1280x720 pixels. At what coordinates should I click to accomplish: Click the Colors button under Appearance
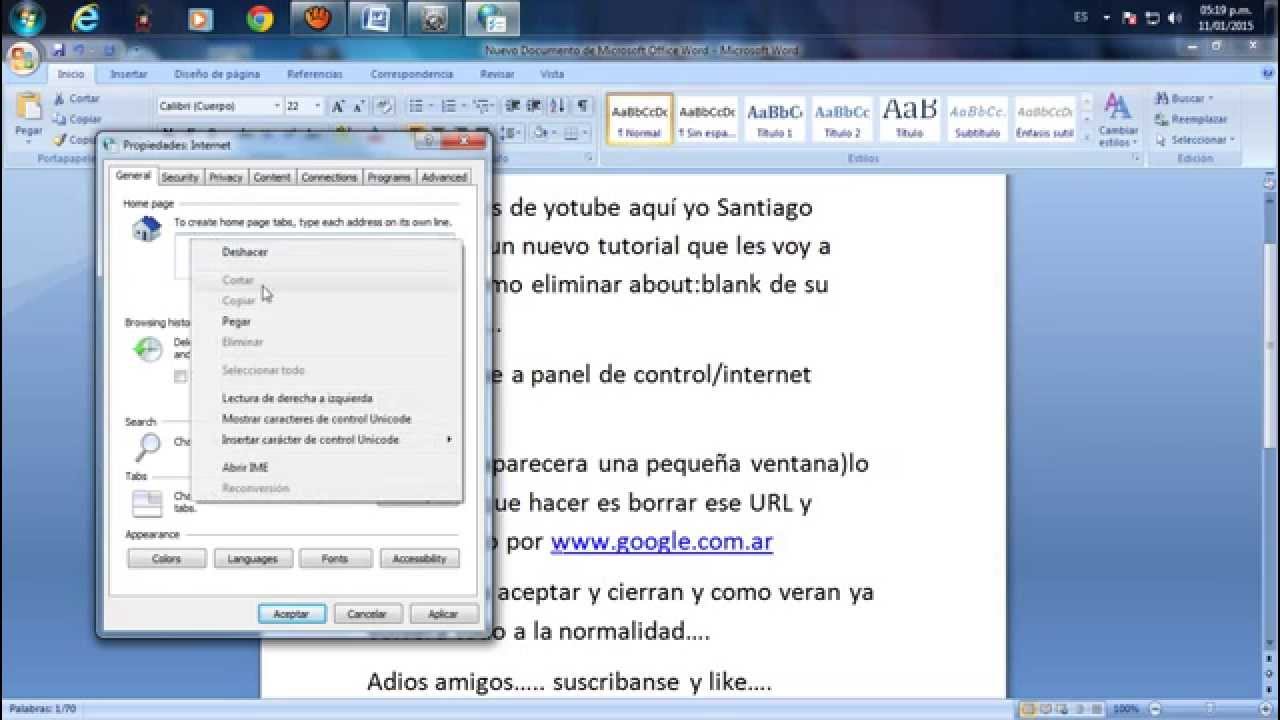pyautogui.click(x=167, y=559)
